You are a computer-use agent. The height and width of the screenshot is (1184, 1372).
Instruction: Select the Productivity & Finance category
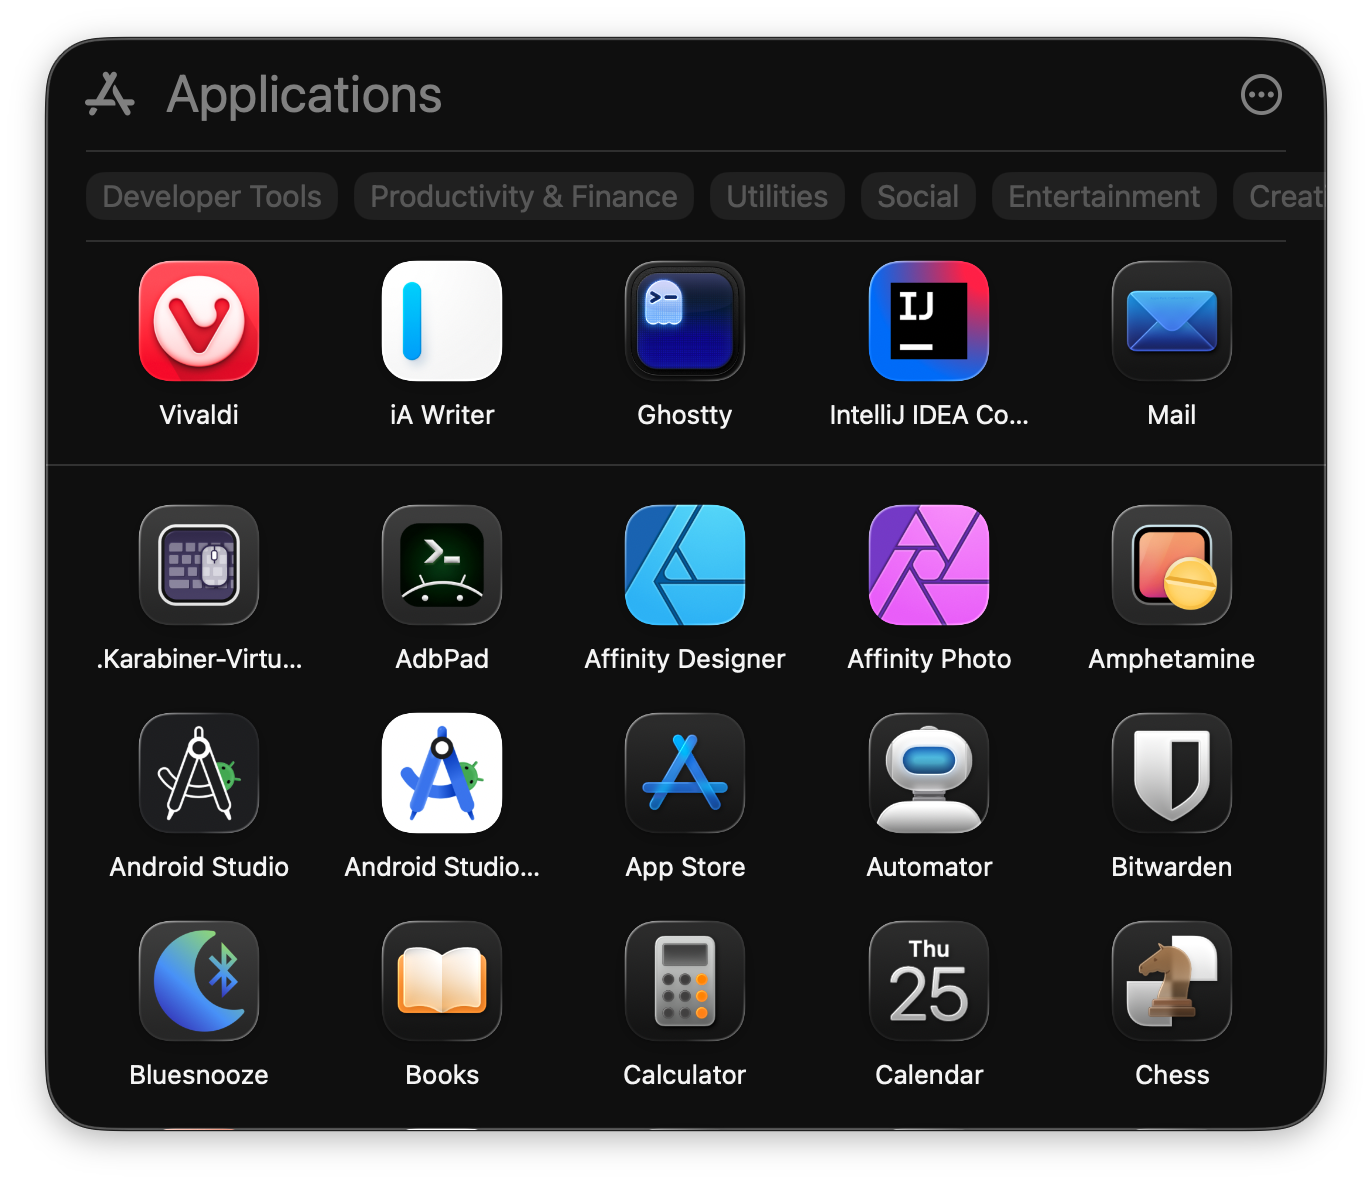click(524, 196)
